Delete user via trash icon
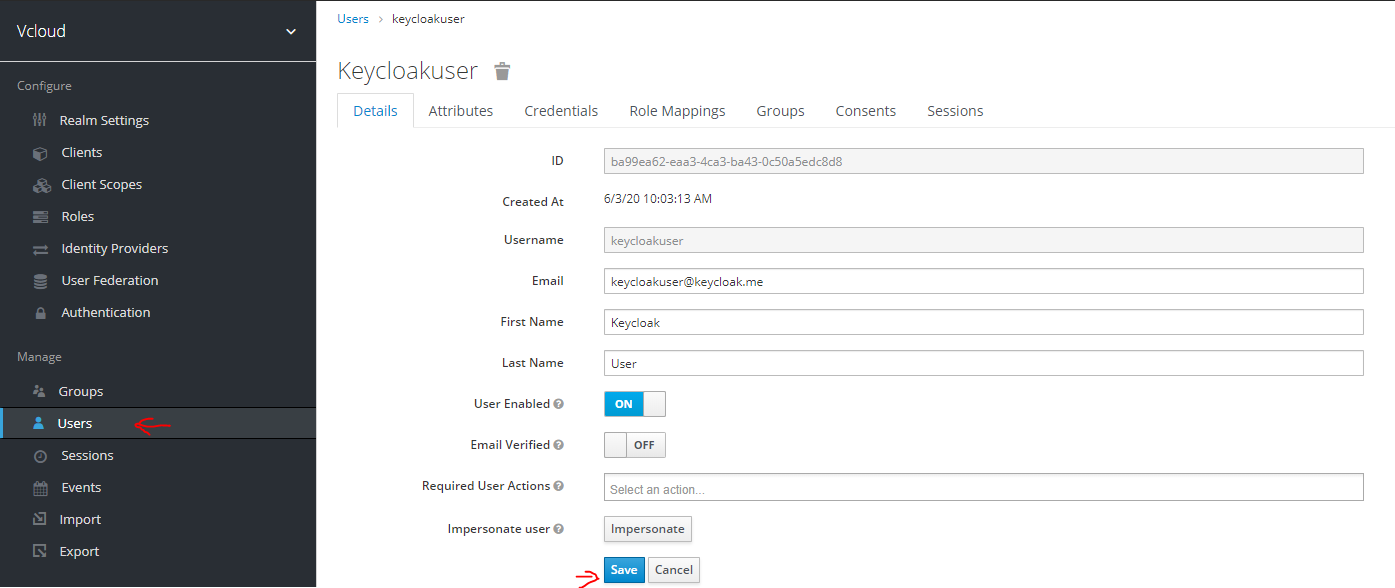The height and width of the screenshot is (588, 1395). click(502, 71)
